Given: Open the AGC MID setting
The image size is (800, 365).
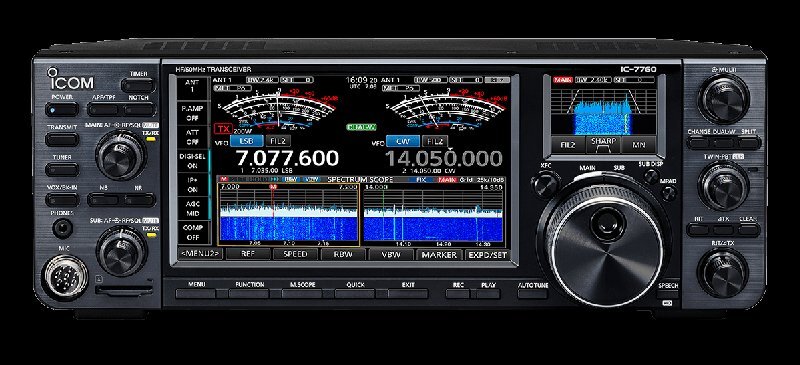Looking at the screenshot, I should (193, 208).
